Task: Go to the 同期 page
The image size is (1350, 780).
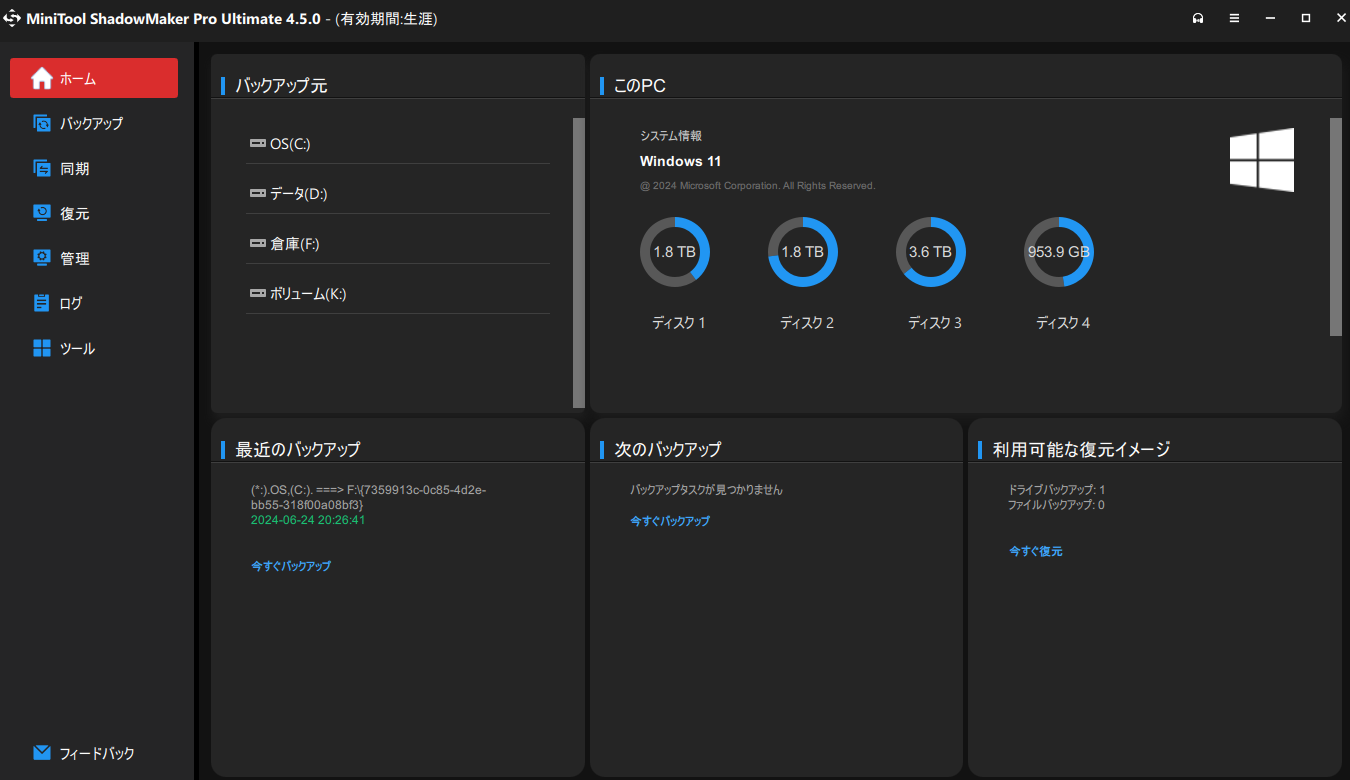Action: pos(94,168)
